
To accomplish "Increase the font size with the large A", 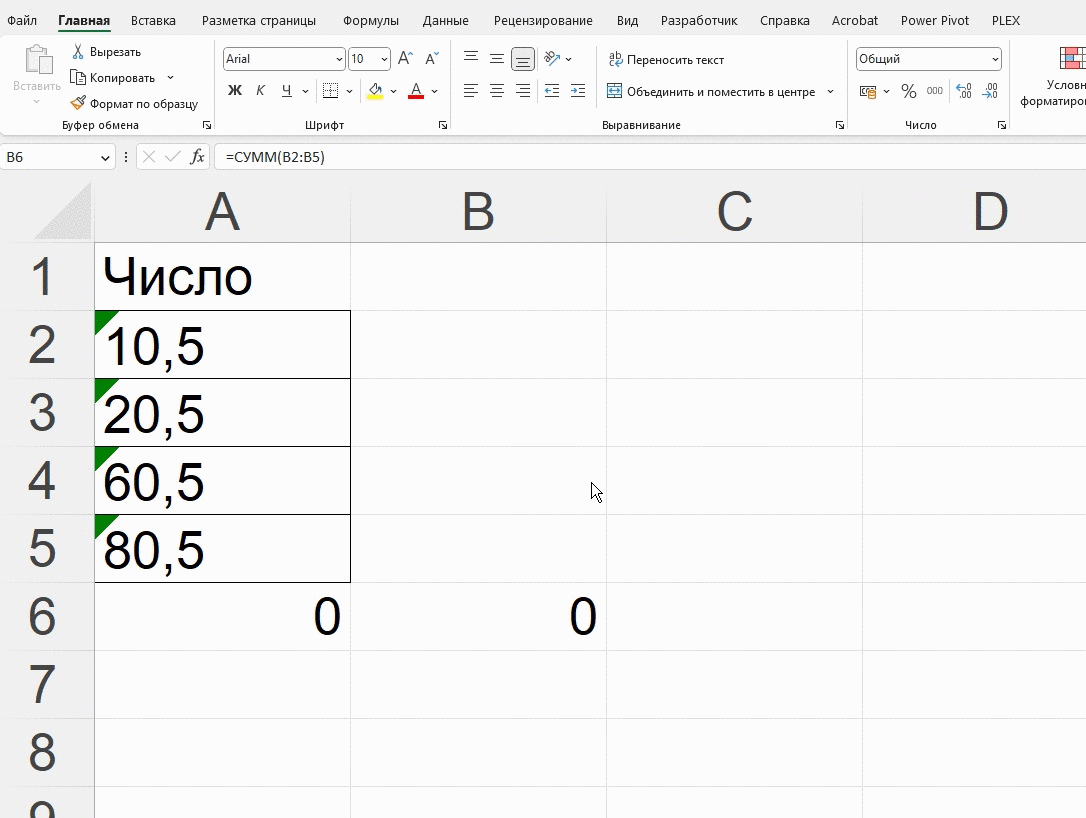I will click(x=405, y=59).
